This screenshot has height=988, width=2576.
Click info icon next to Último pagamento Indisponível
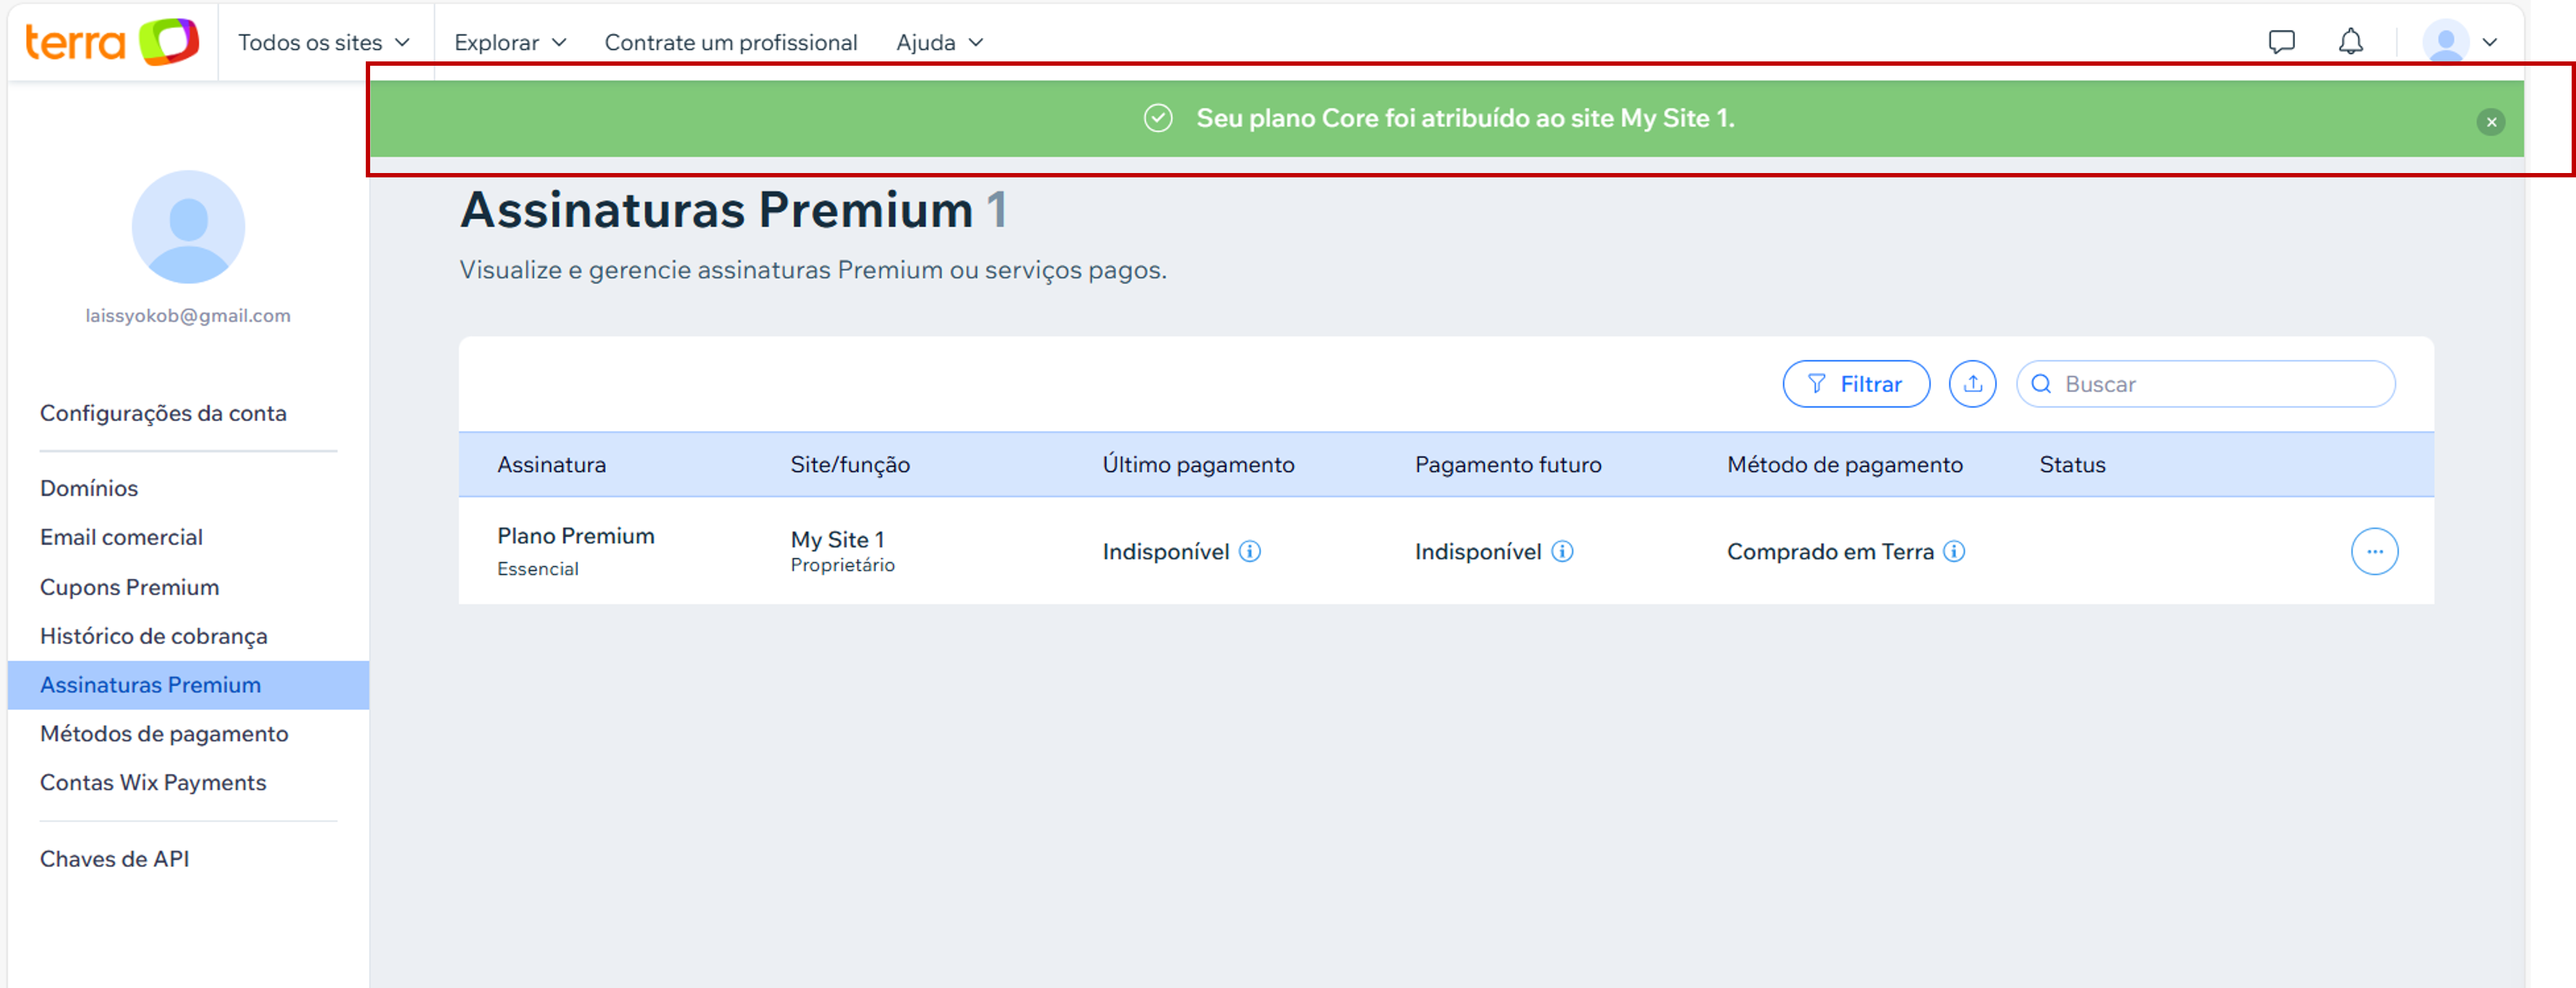pyautogui.click(x=1250, y=551)
